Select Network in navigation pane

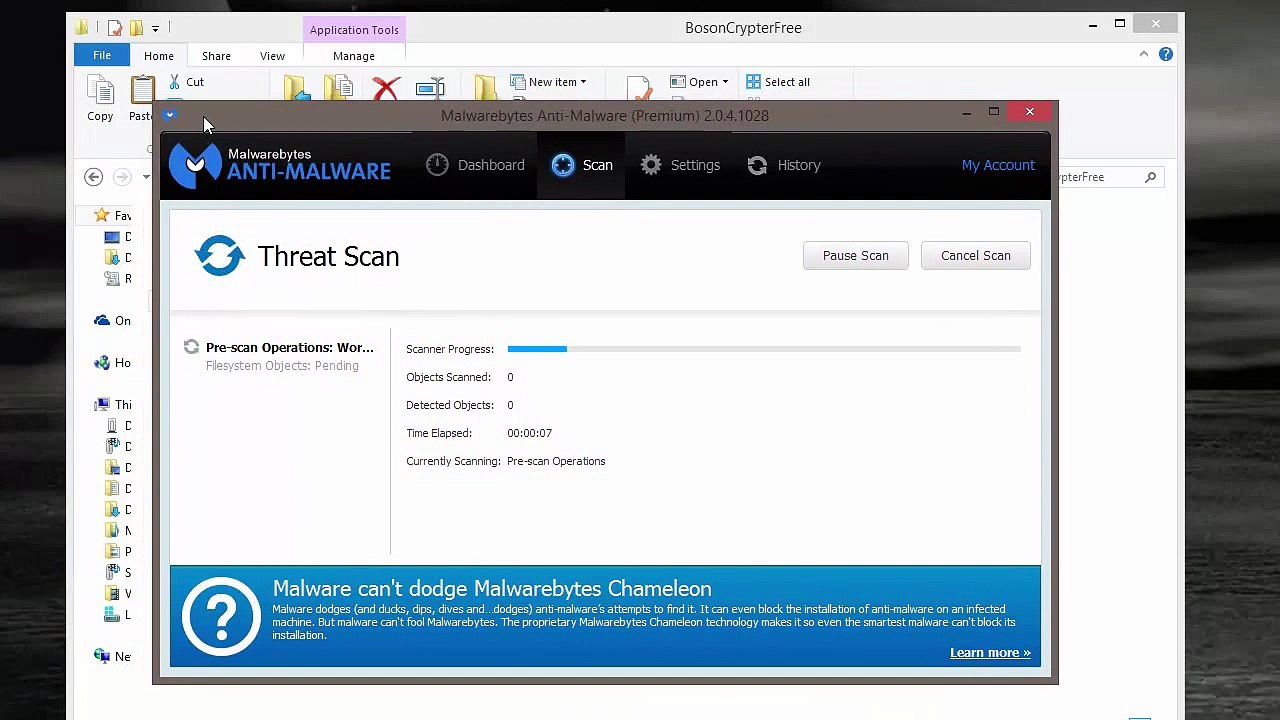(x=113, y=656)
